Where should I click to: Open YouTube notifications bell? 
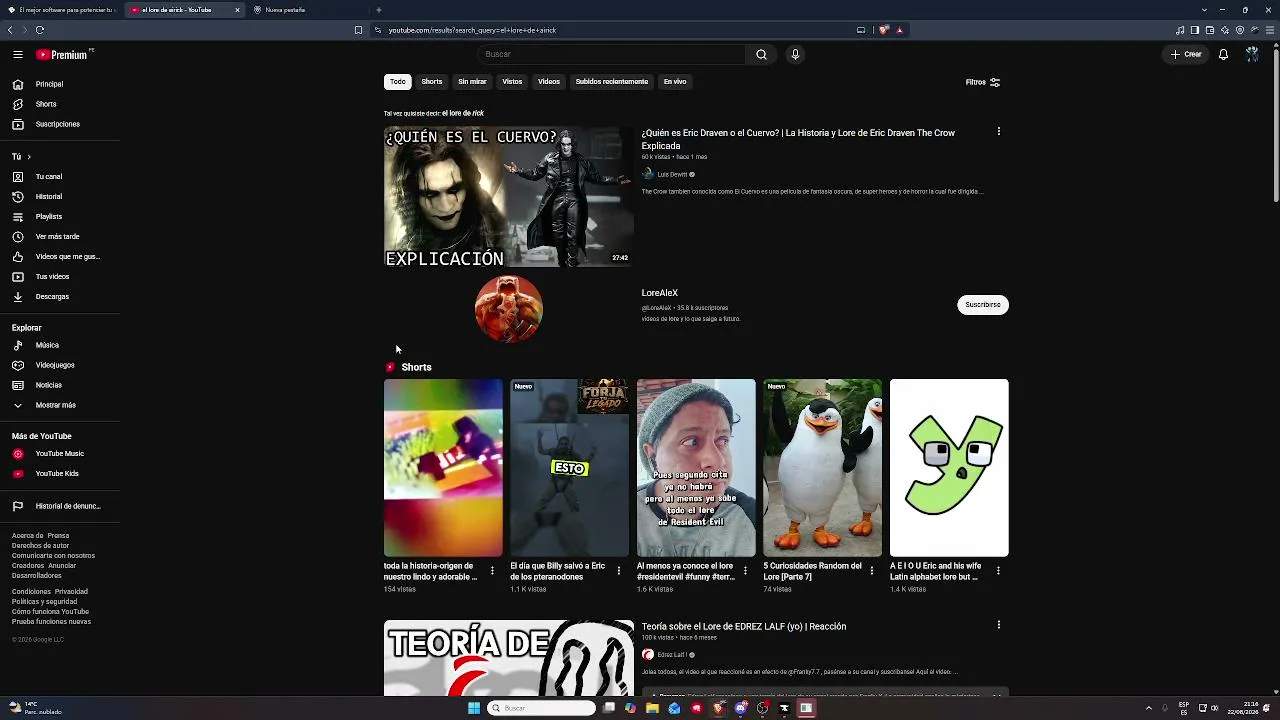tap(1223, 55)
